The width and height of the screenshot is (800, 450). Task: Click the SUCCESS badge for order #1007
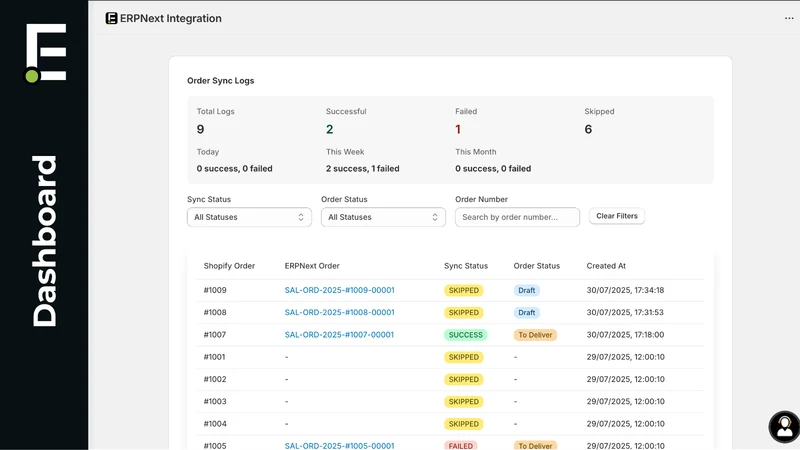click(465, 335)
